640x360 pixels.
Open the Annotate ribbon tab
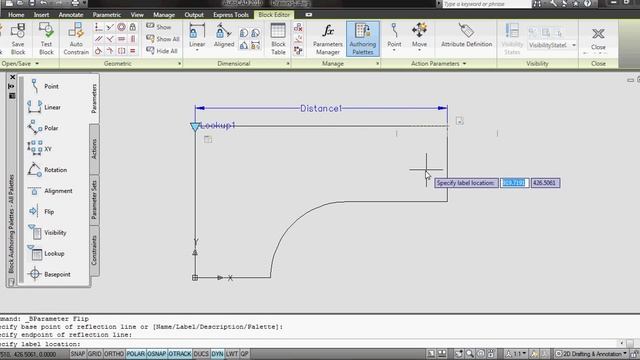pyautogui.click(x=71, y=15)
